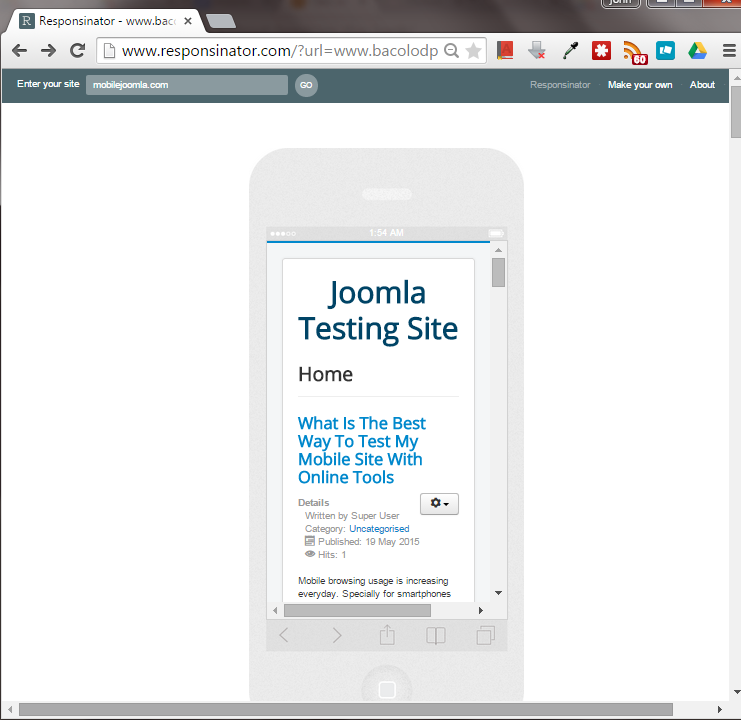Open the About link
741x720 pixels.
702,85
